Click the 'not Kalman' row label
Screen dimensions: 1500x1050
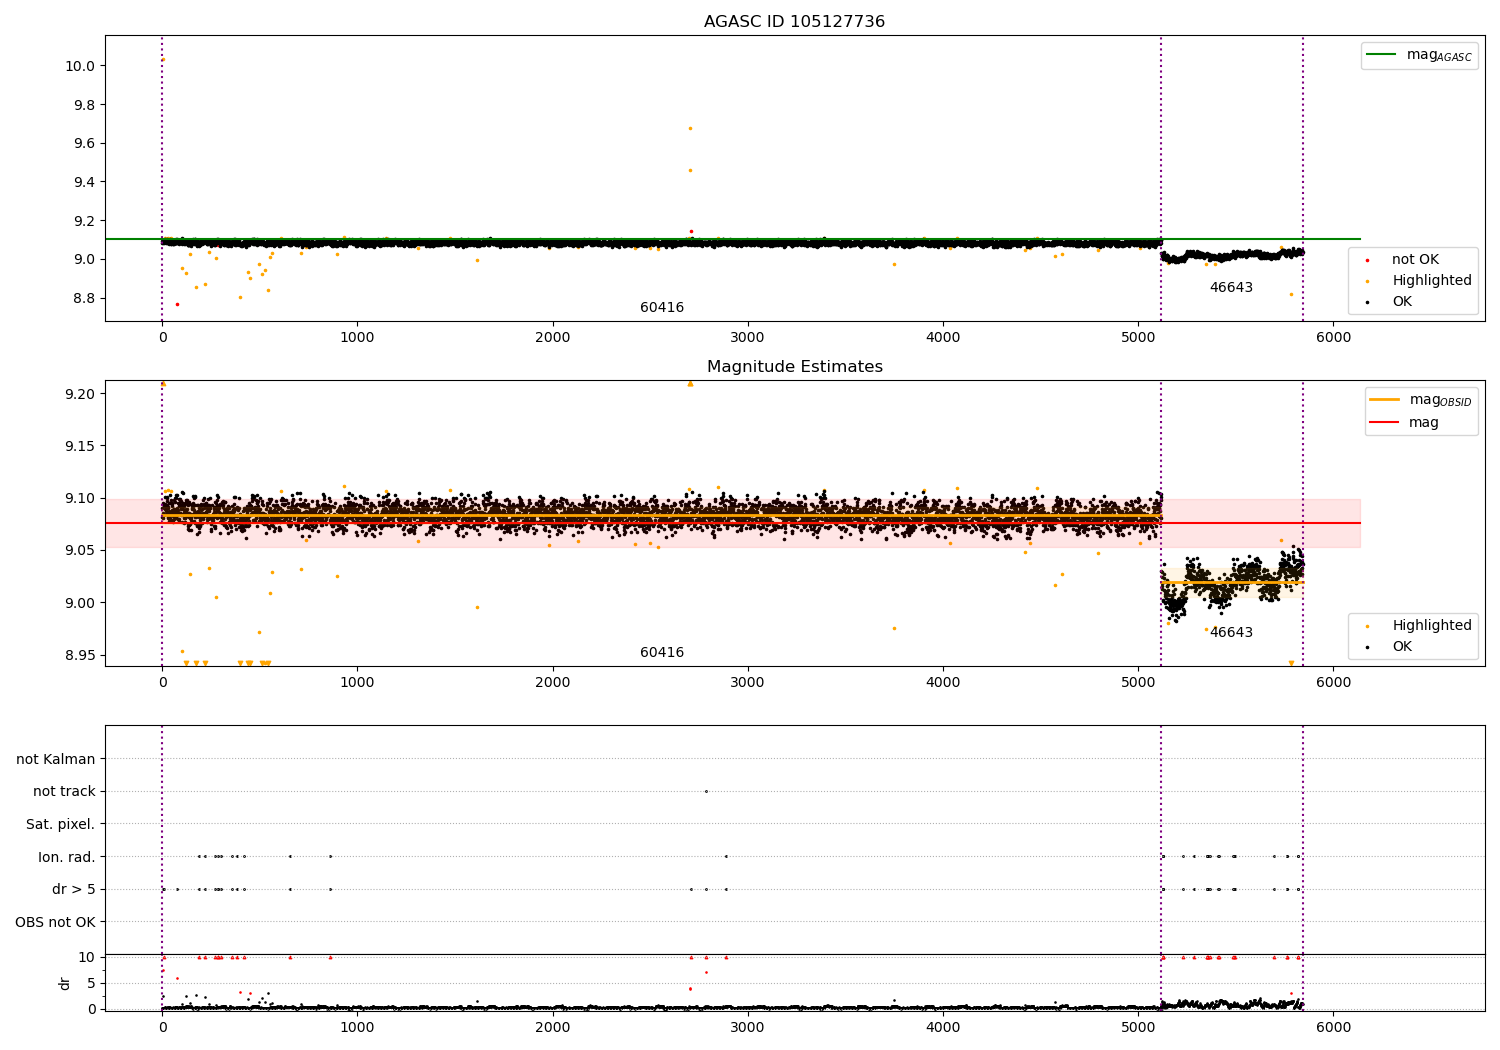(x=56, y=759)
